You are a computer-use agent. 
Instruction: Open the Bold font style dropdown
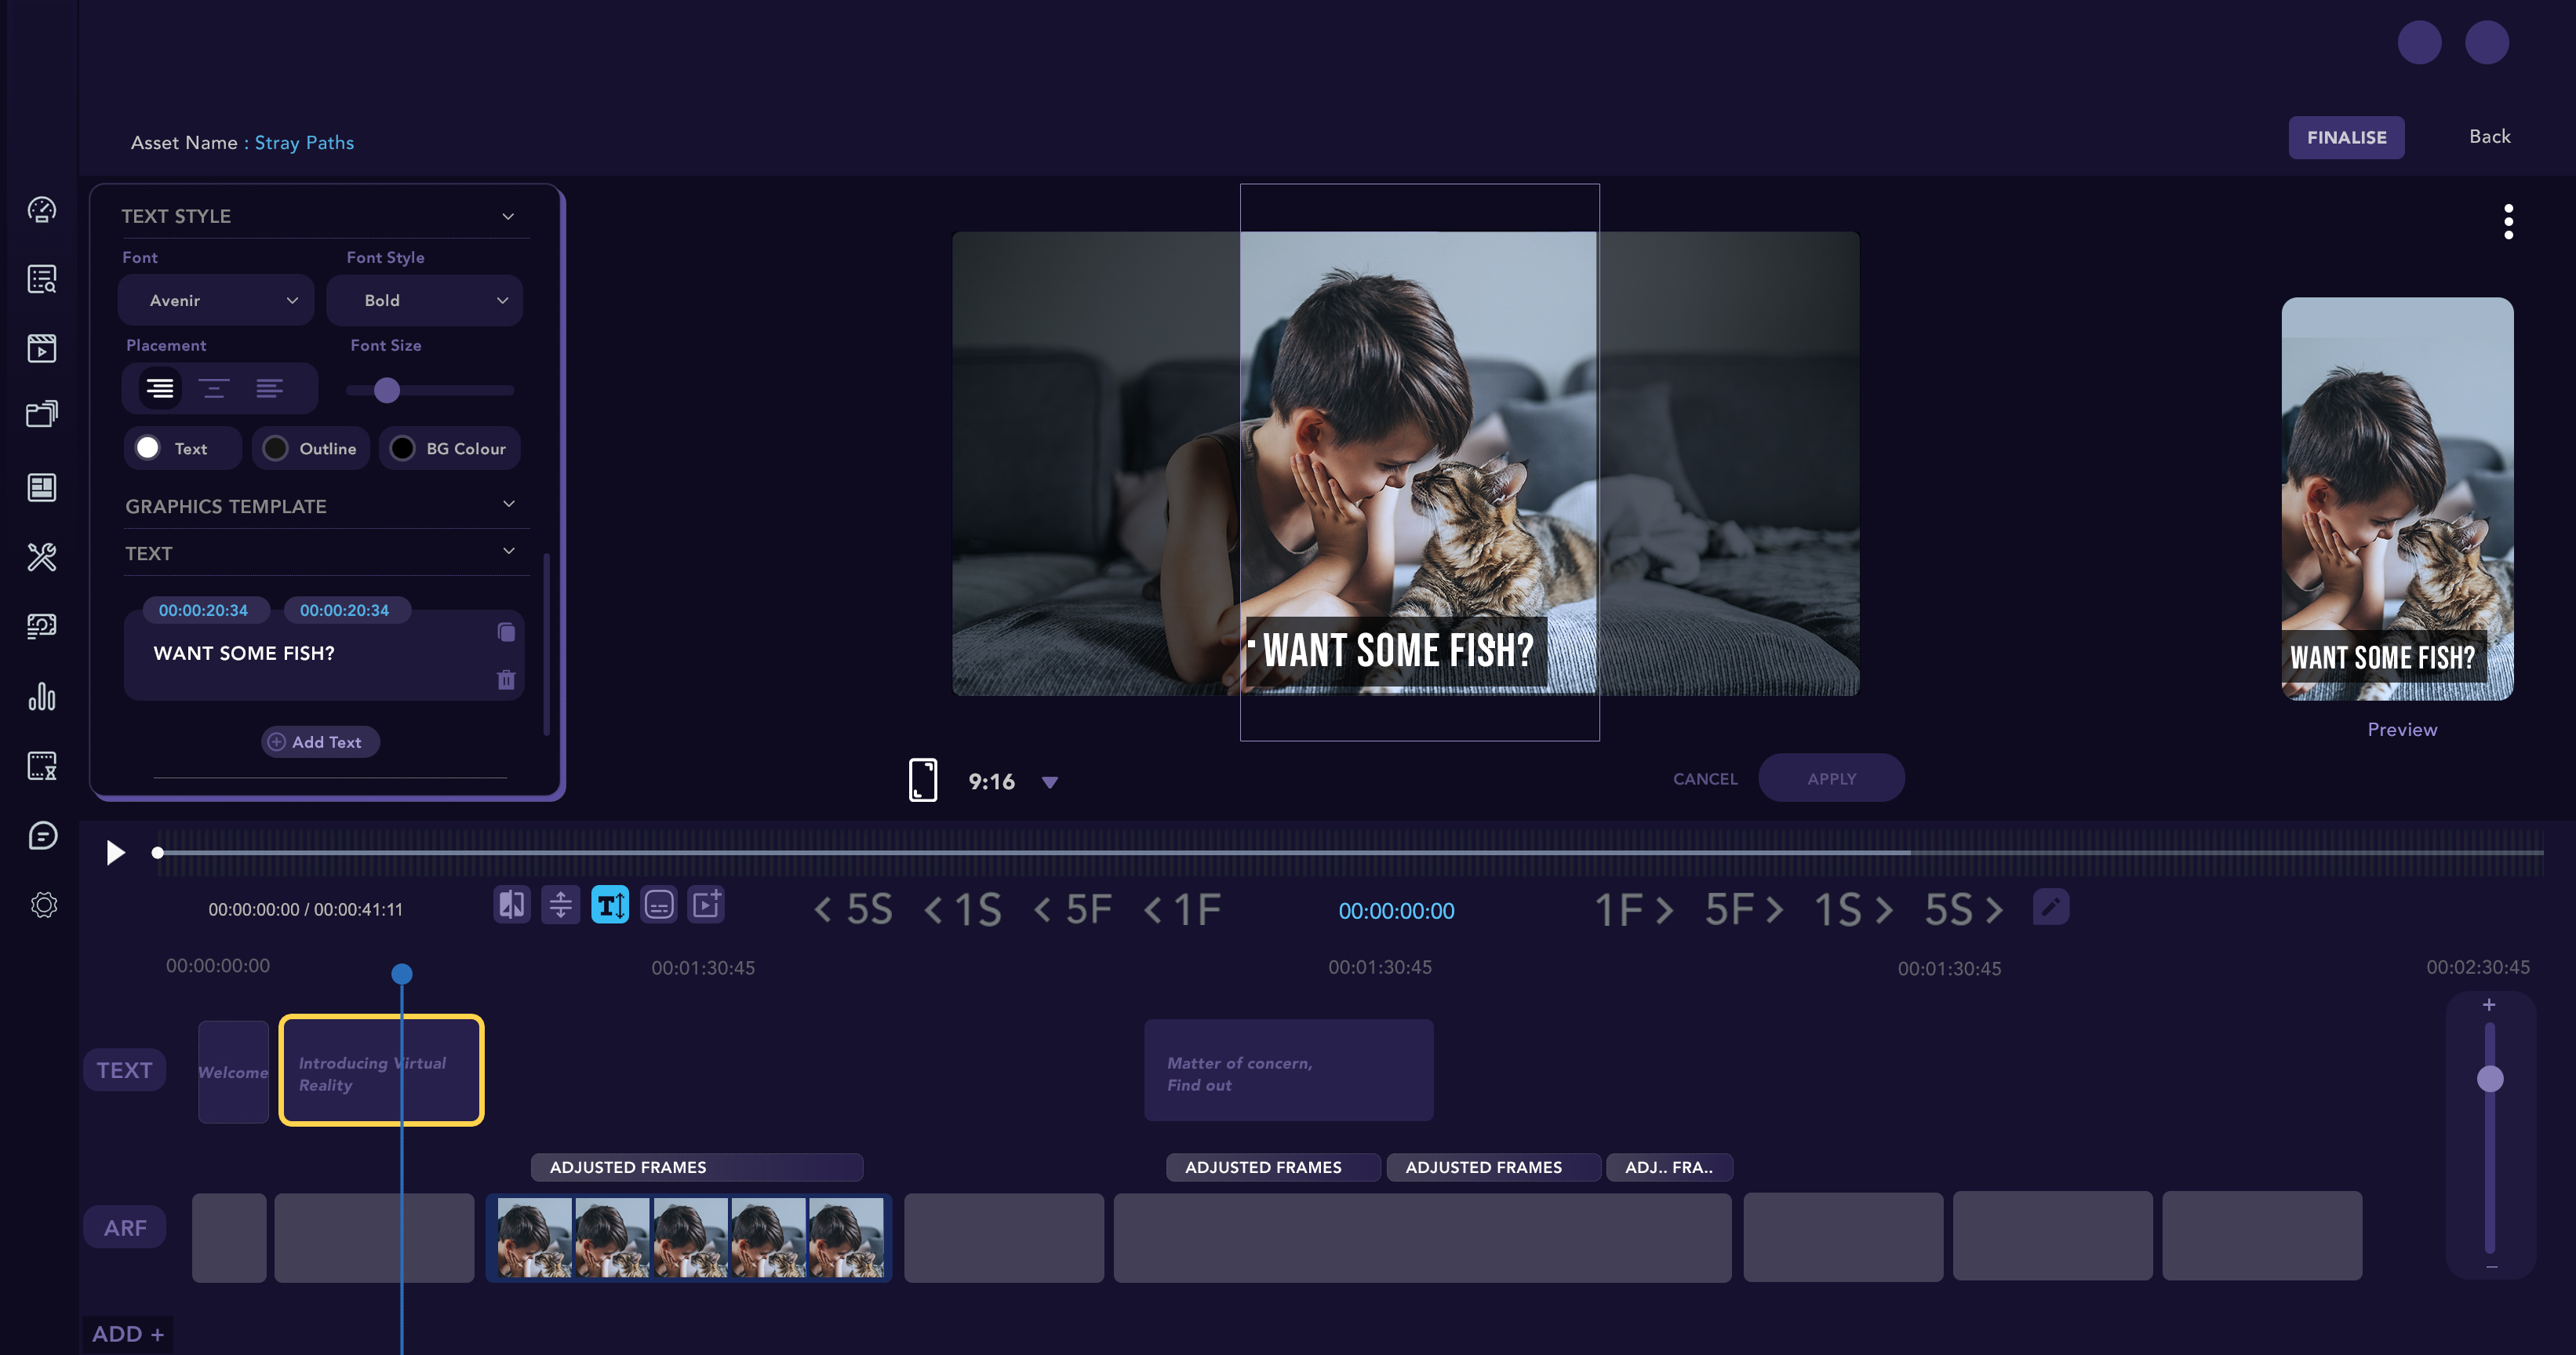425,300
